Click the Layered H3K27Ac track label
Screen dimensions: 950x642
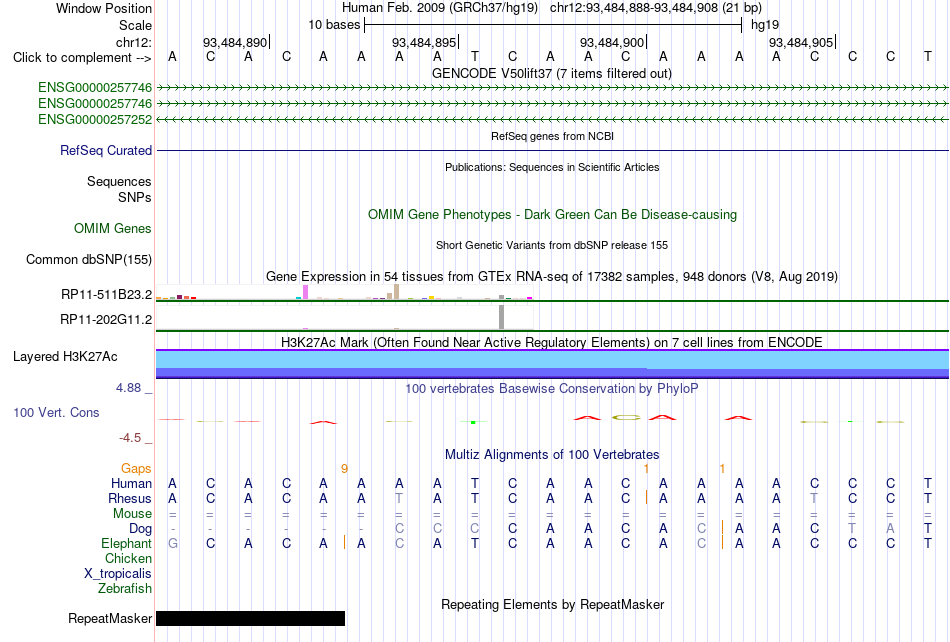point(65,357)
